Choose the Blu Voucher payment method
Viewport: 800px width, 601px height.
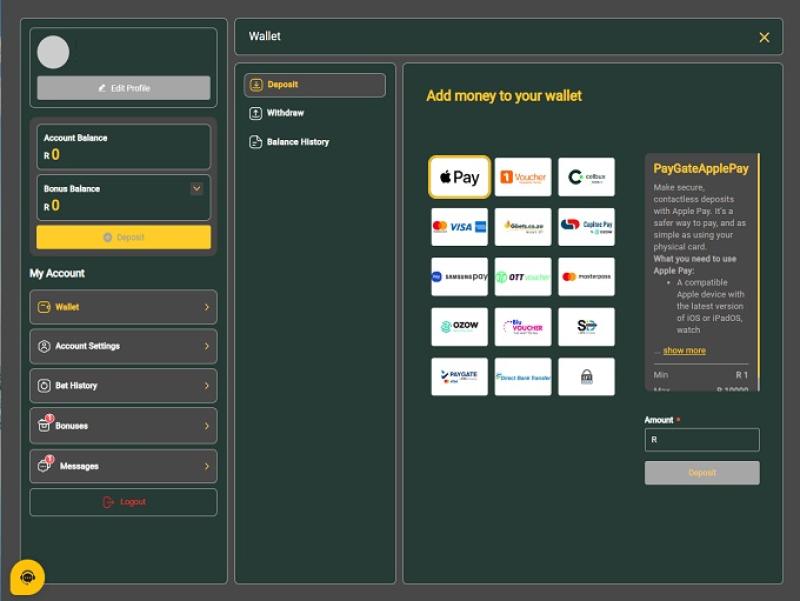(523, 327)
